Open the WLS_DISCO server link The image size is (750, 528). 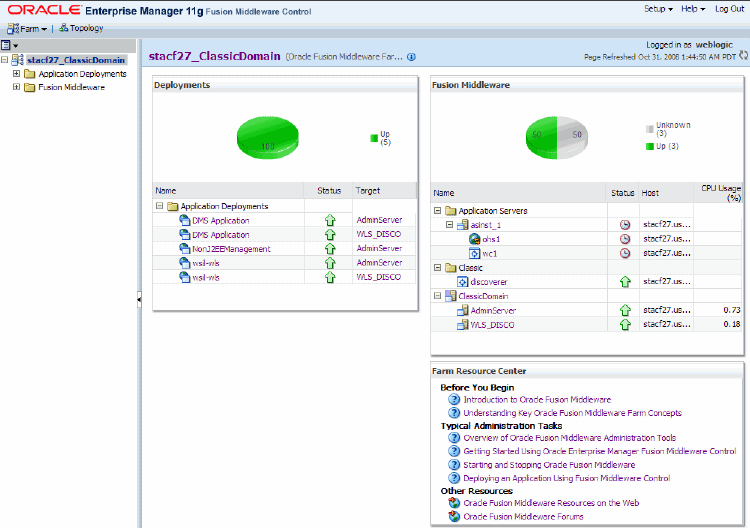click(x=492, y=325)
